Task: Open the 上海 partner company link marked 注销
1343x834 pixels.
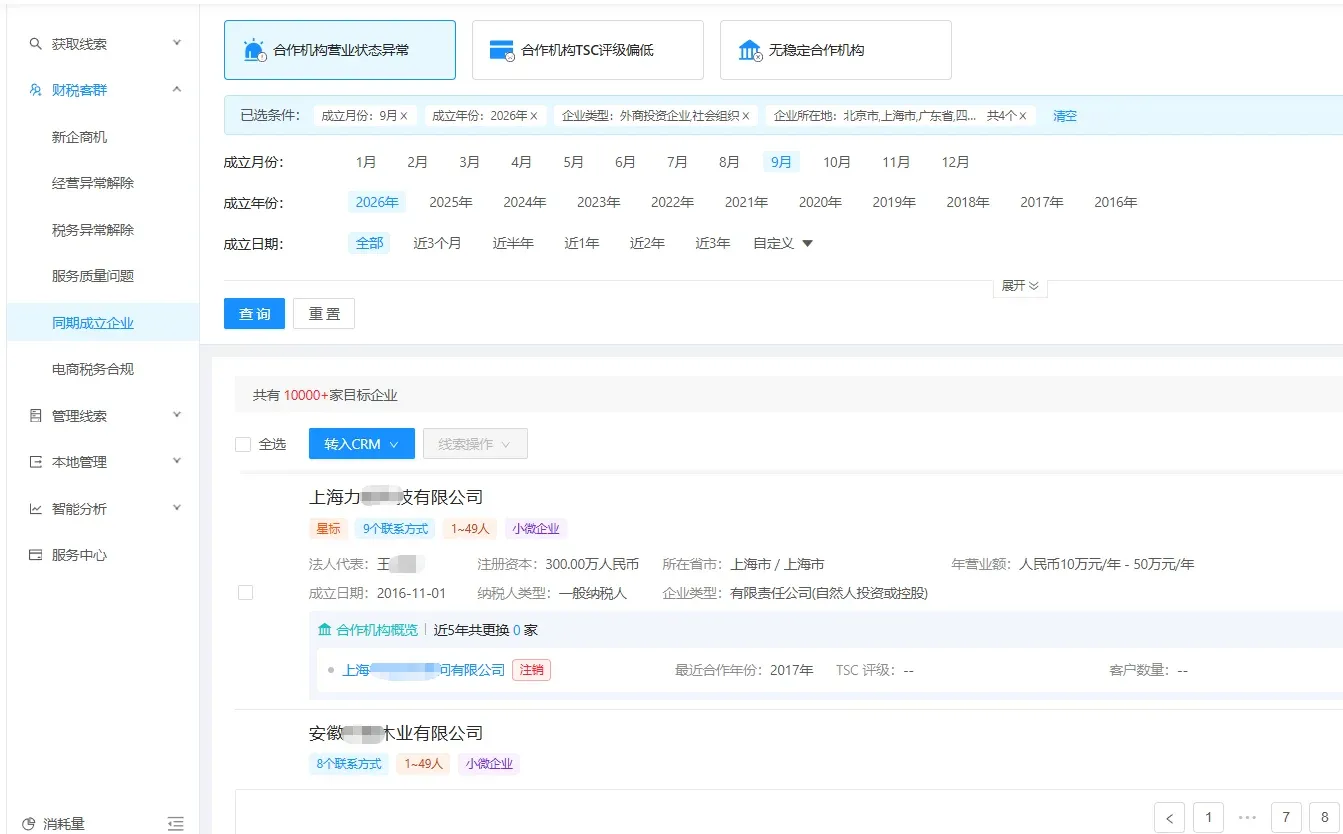Action: 424,670
